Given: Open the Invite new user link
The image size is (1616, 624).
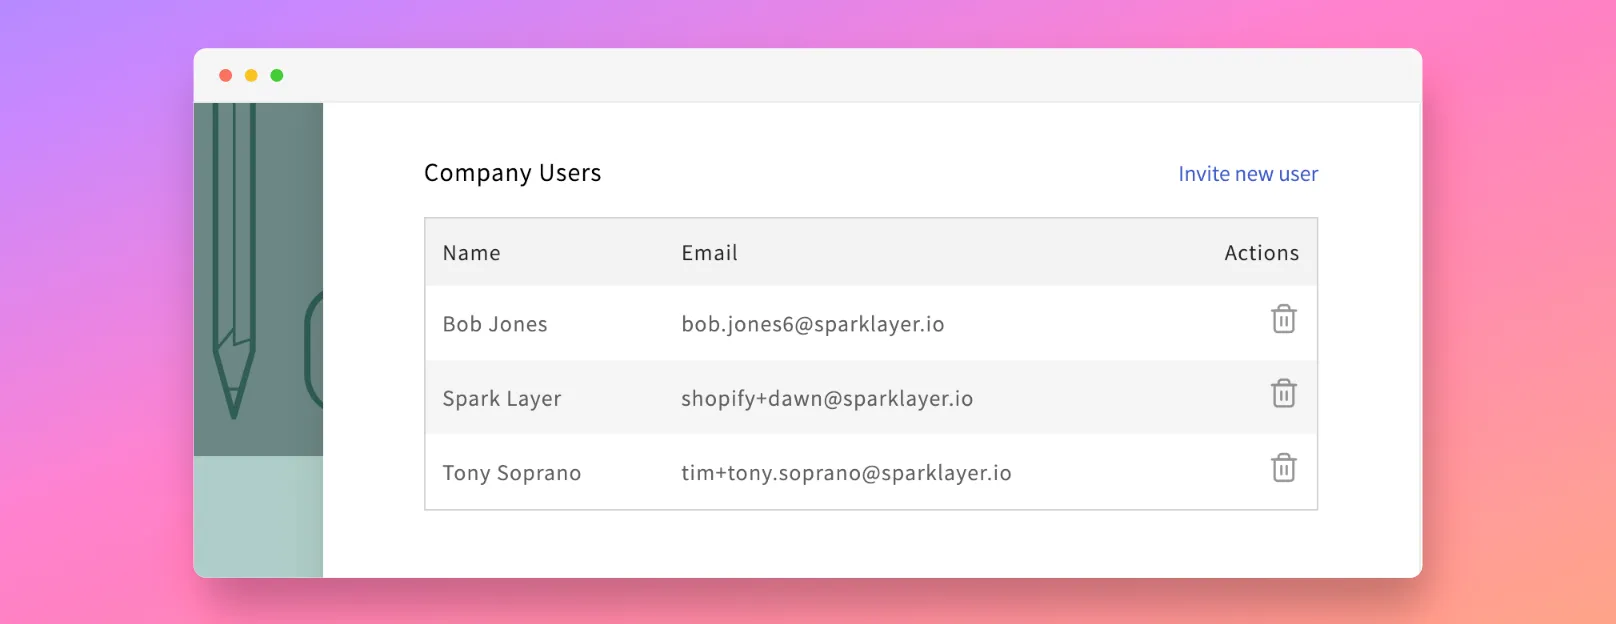Looking at the screenshot, I should pos(1248,174).
